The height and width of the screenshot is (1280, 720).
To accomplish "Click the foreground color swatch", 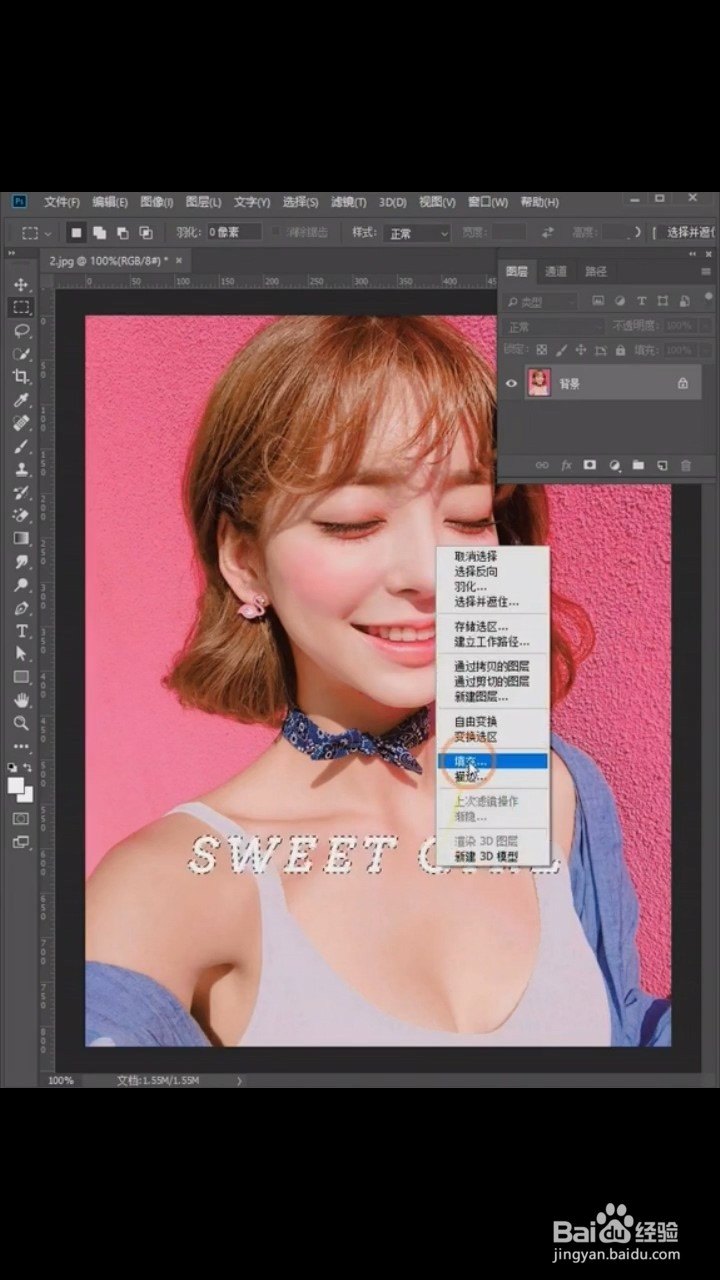I will click(16, 785).
